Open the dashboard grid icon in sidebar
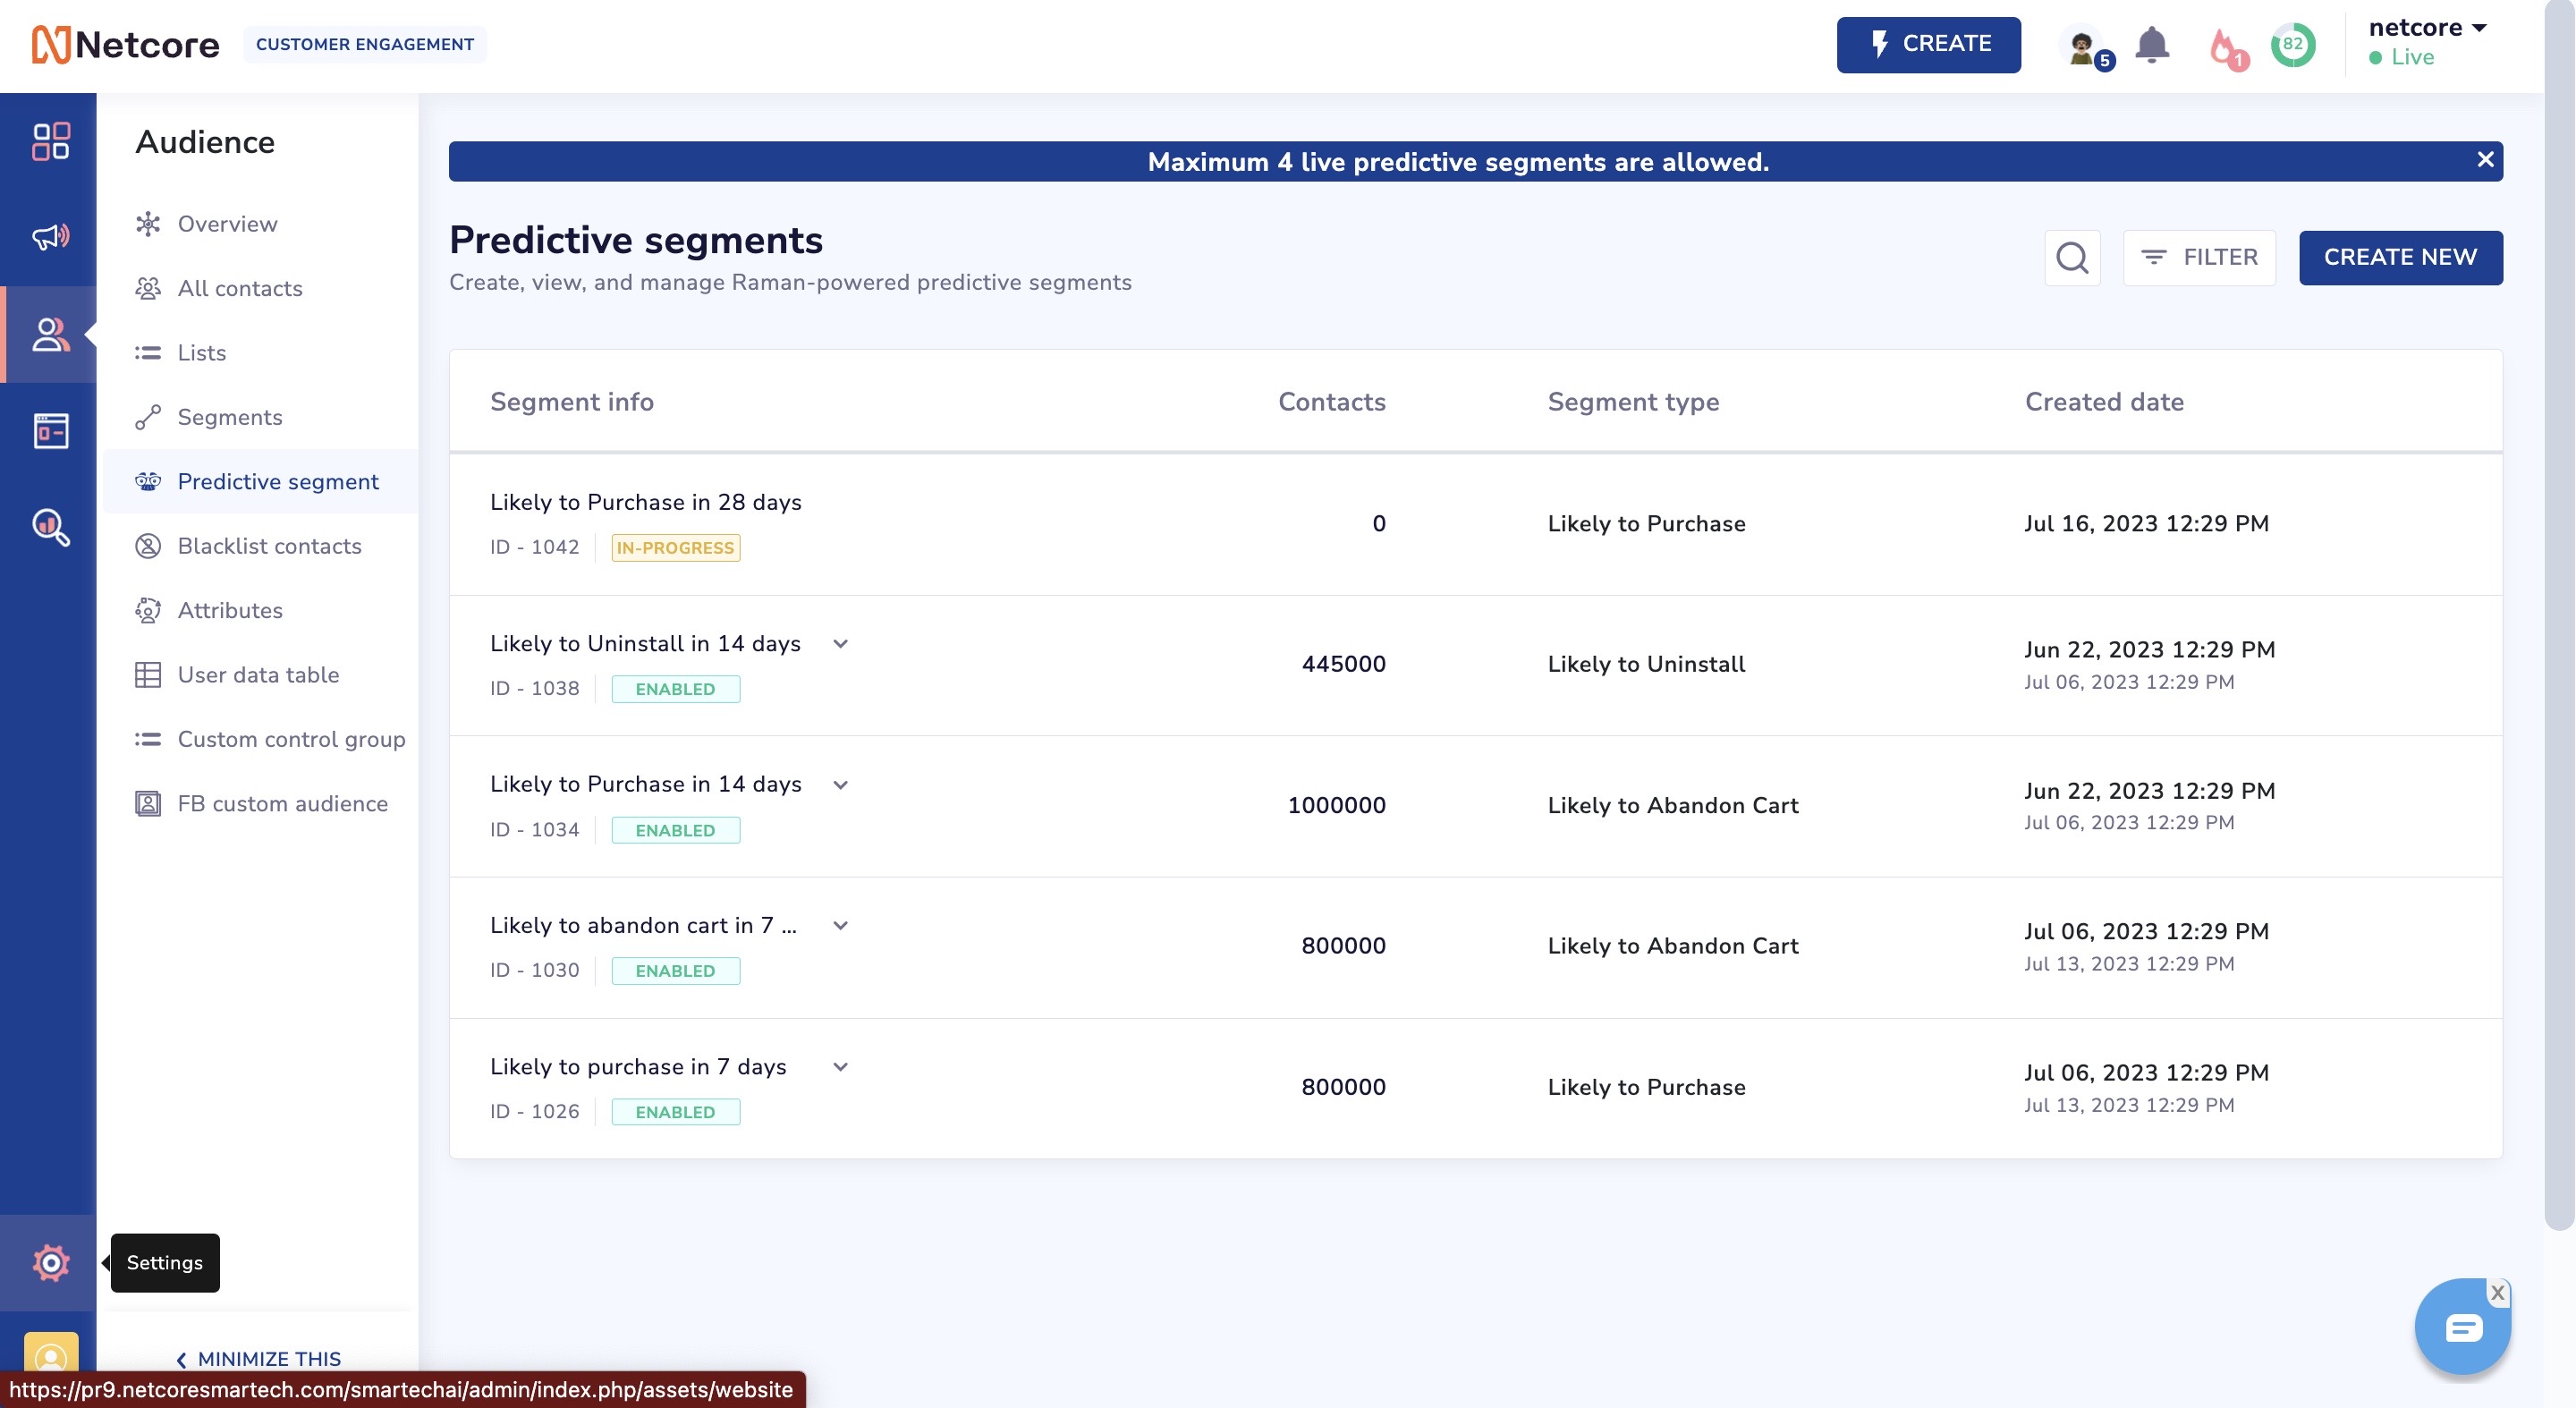 pyautogui.click(x=50, y=141)
